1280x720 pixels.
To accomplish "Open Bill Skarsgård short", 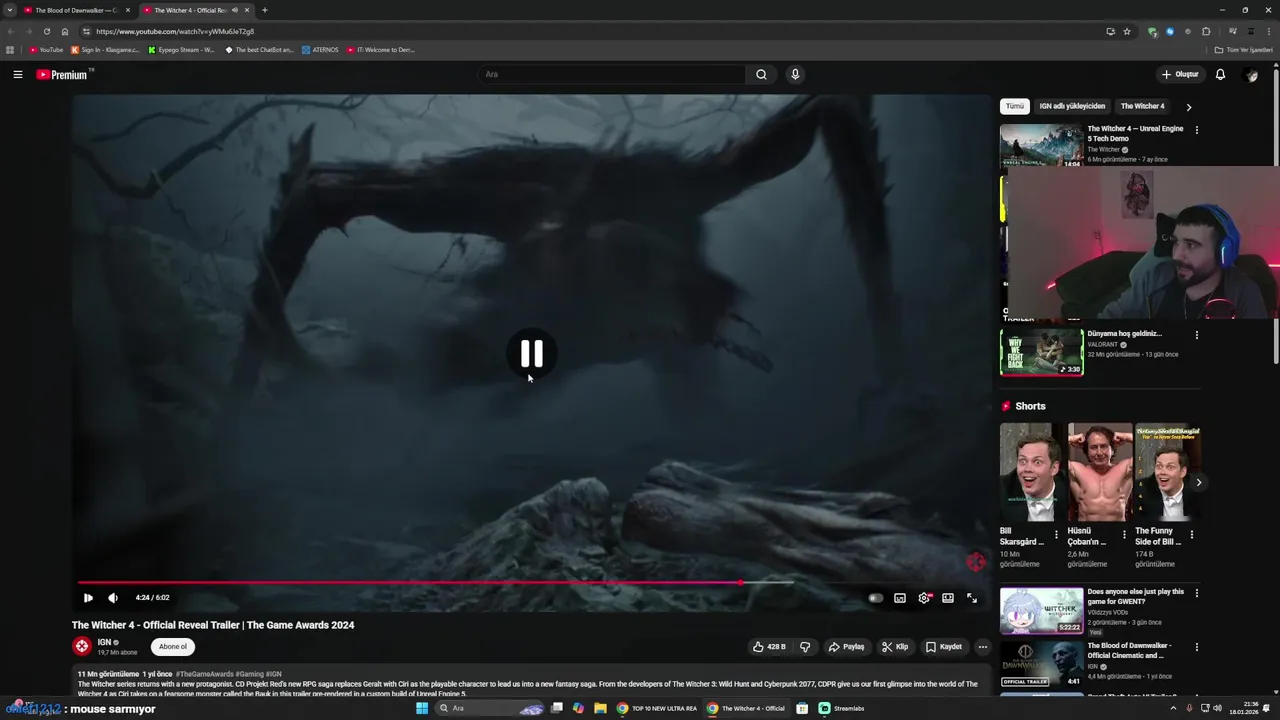I will pos(1032,472).
